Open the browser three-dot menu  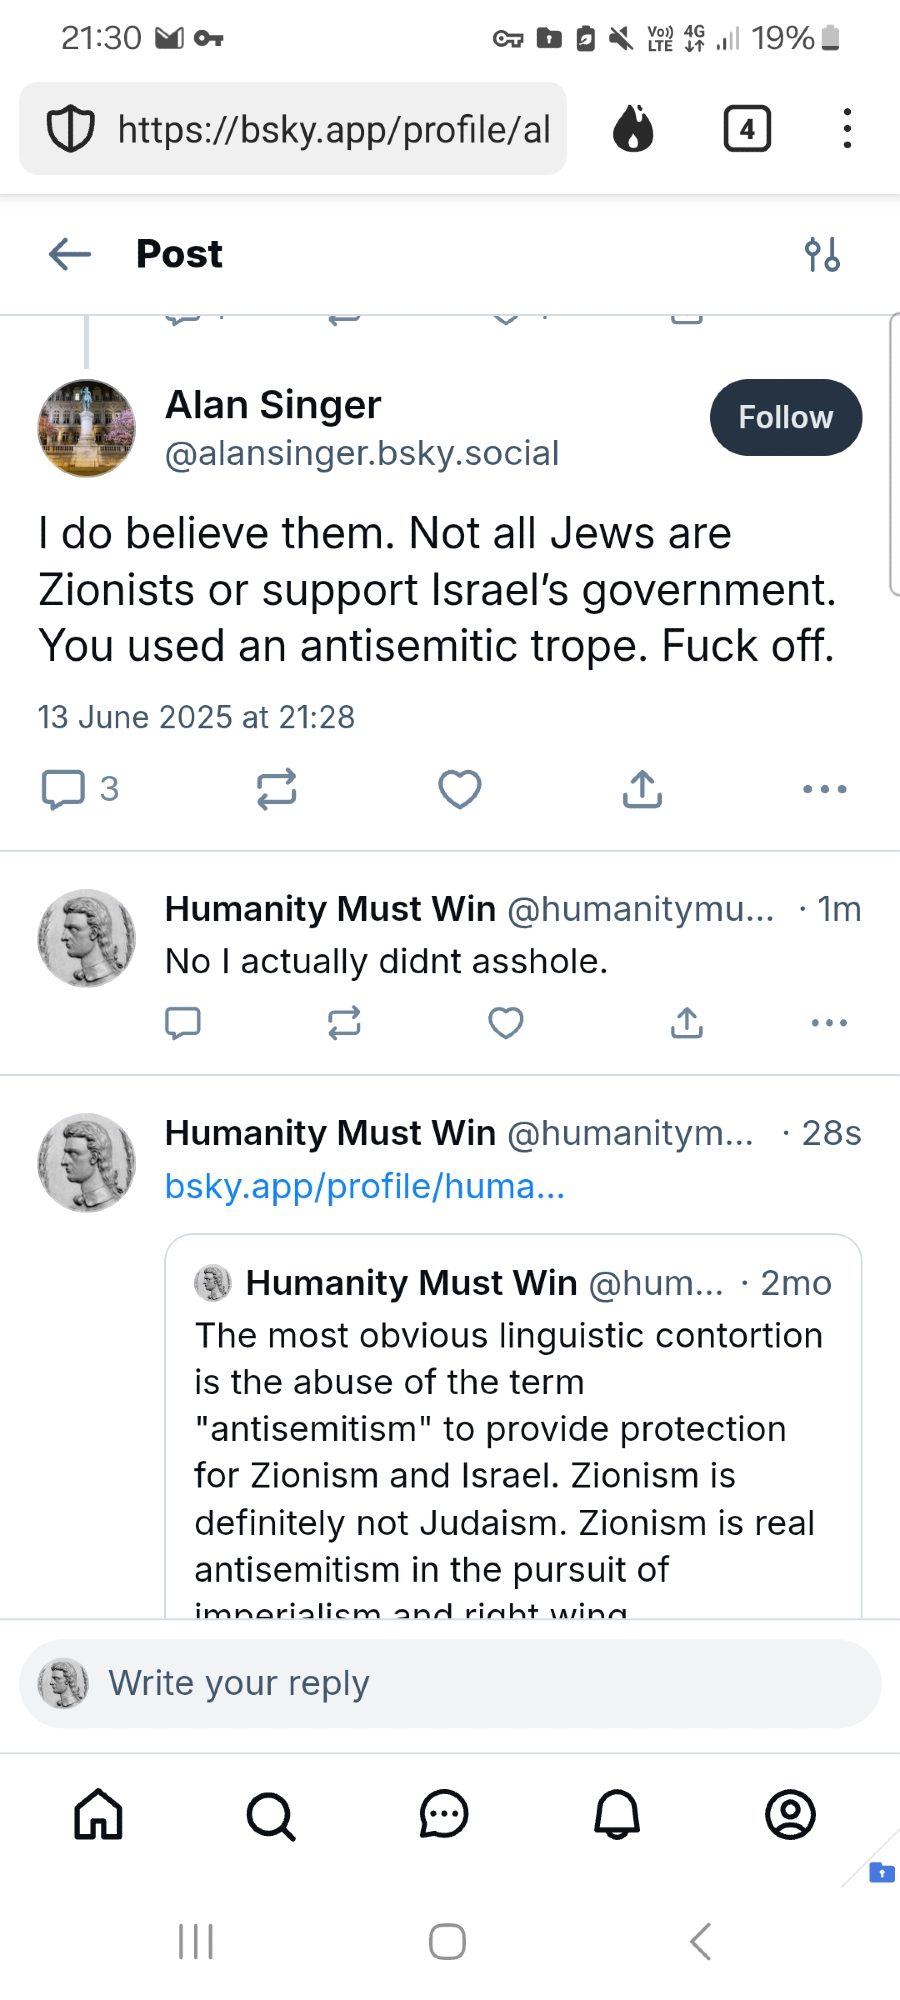(847, 129)
